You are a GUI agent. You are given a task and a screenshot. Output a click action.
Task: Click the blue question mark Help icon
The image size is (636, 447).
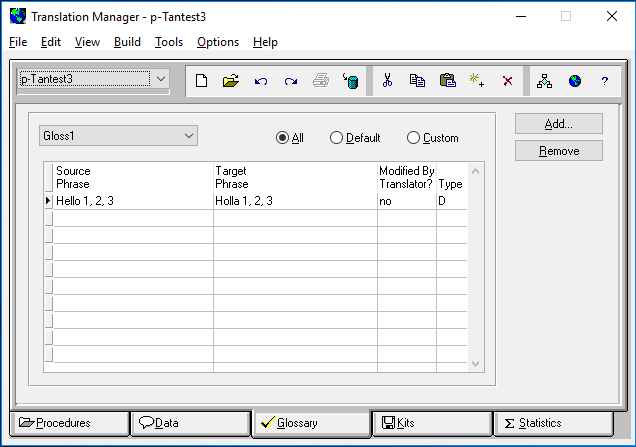[605, 81]
